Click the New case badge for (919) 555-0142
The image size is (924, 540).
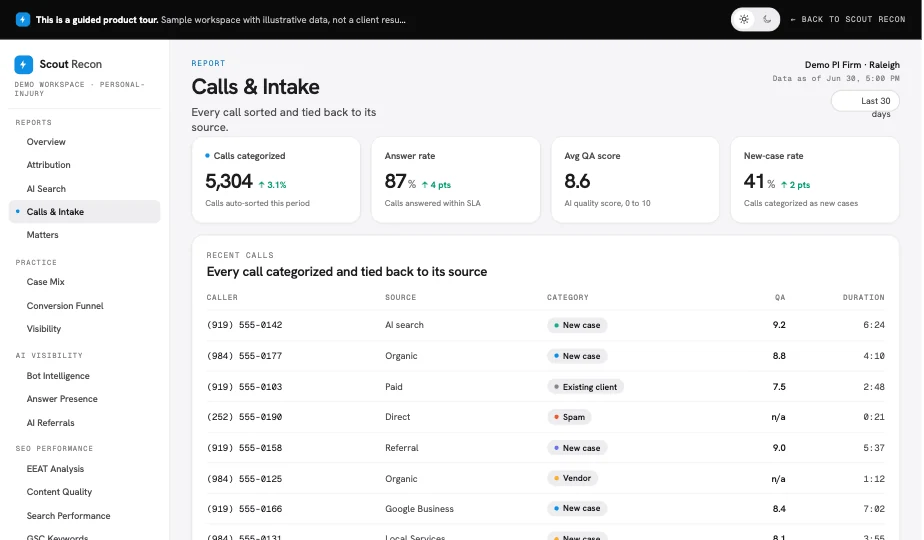pyautogui.click(x=577, y=325)
